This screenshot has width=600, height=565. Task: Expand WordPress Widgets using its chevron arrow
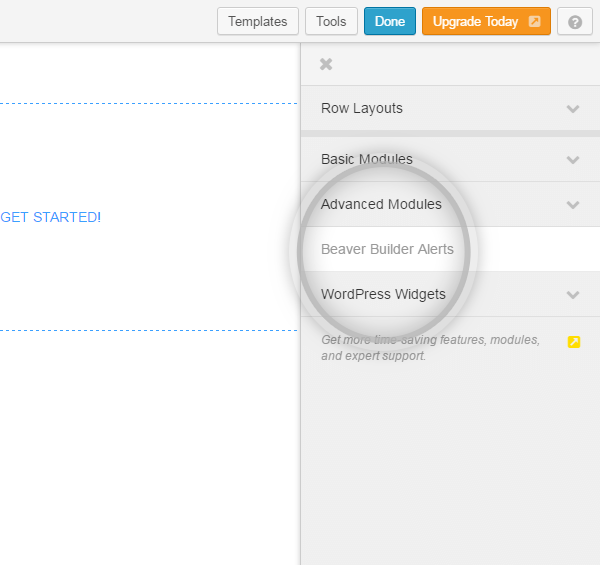point(573,295)
